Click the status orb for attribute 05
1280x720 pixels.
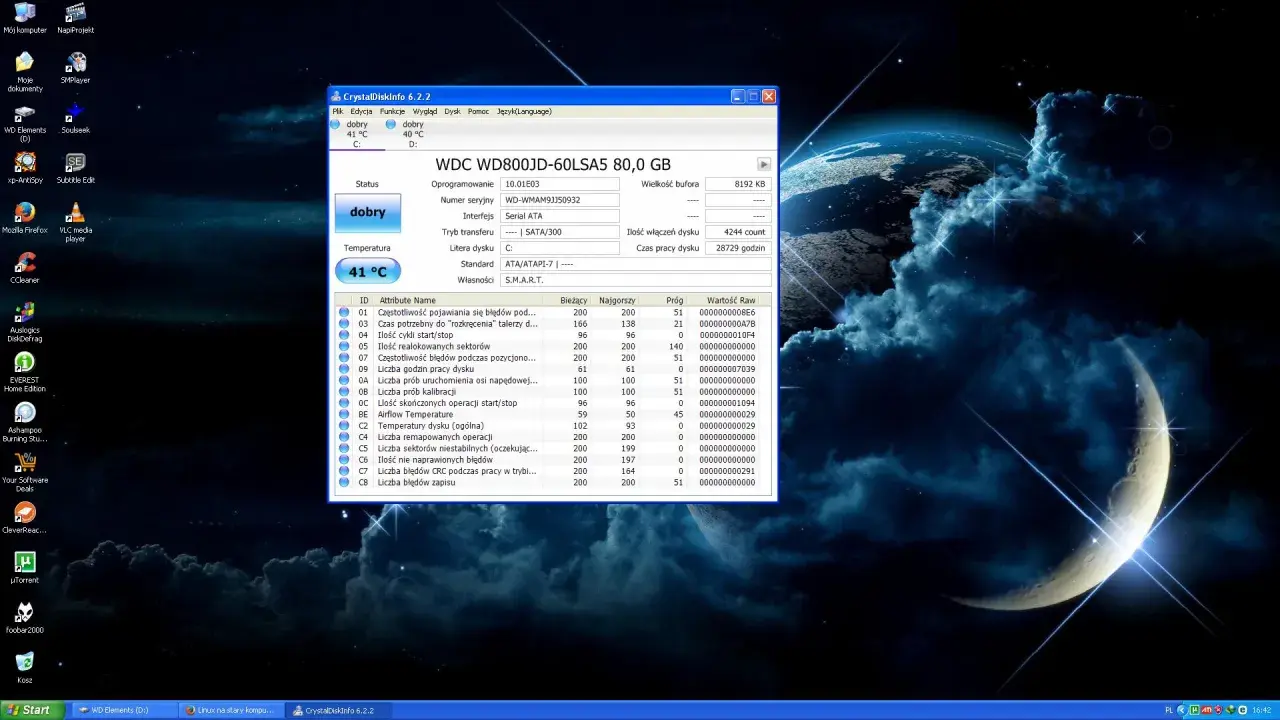344,346
